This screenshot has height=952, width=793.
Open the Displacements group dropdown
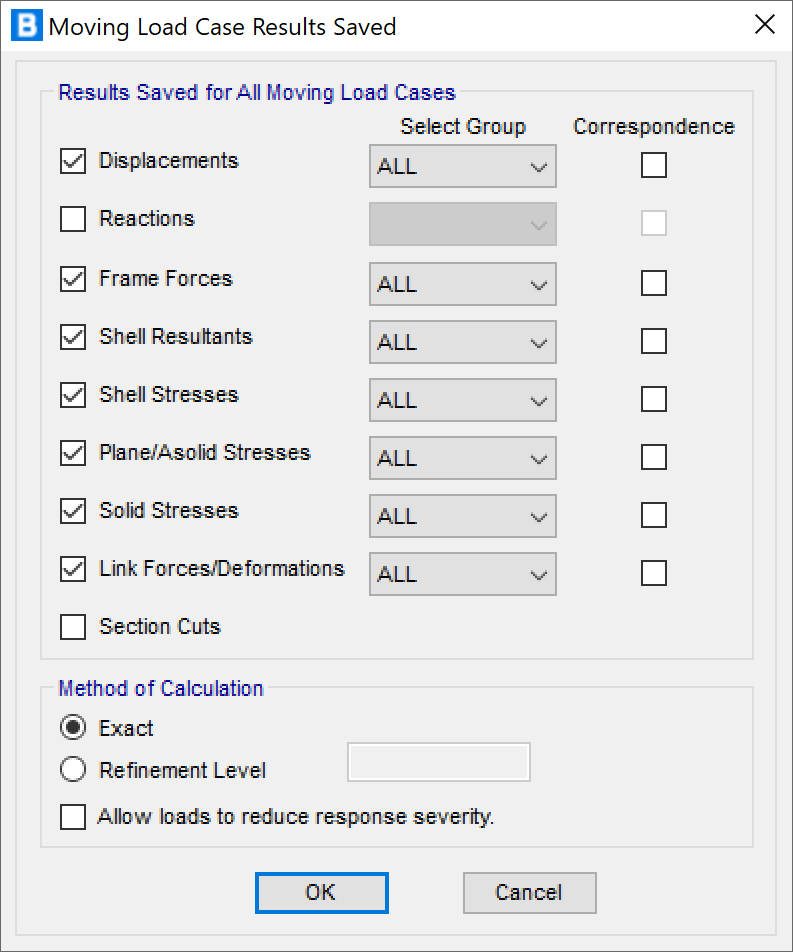(x=462, y=167)
